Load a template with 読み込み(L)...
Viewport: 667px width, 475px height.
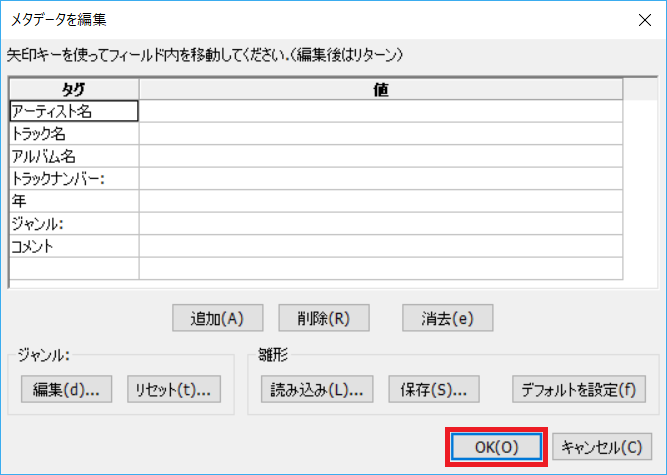[x=317, y=389]
